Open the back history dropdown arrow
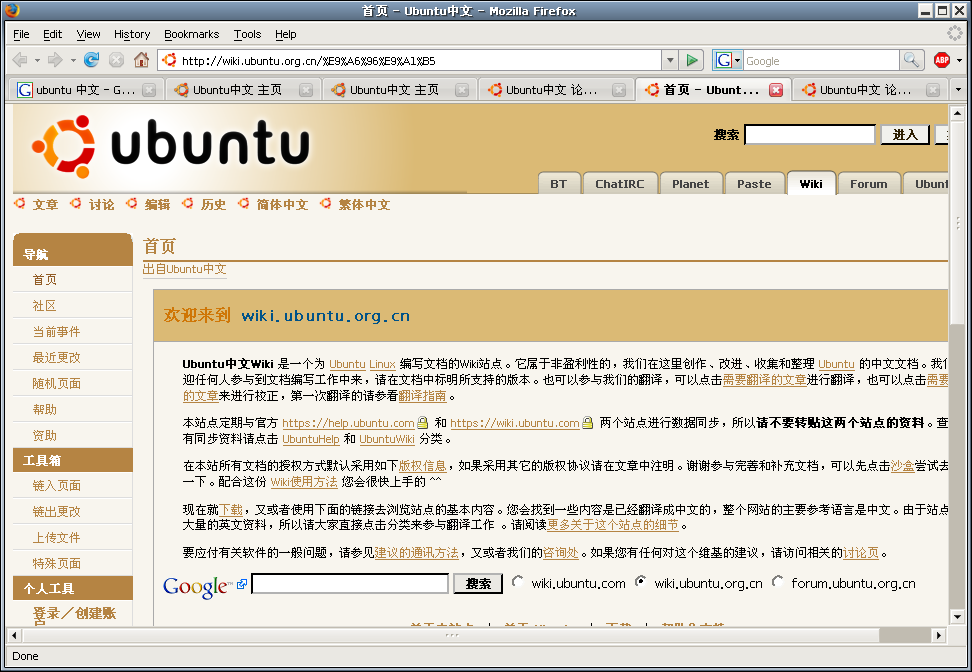 click(37, 60)
